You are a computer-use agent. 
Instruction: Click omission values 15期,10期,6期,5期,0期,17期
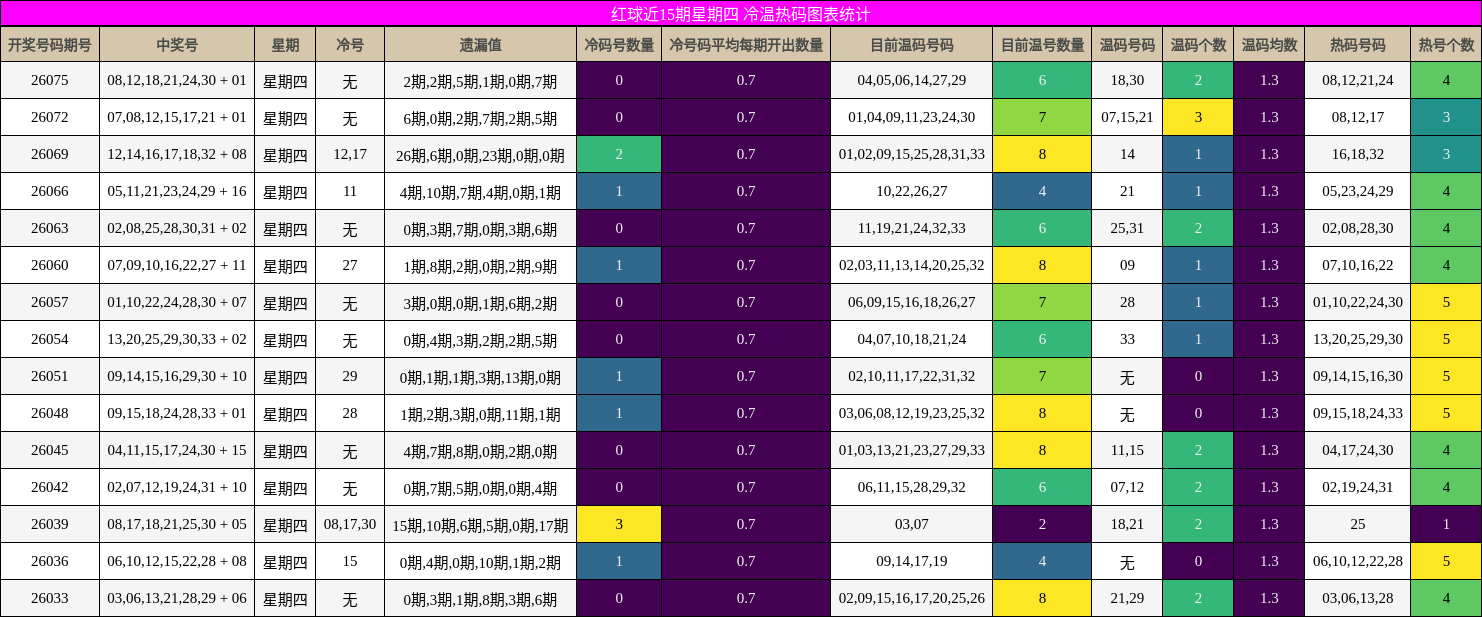[481, 524]
